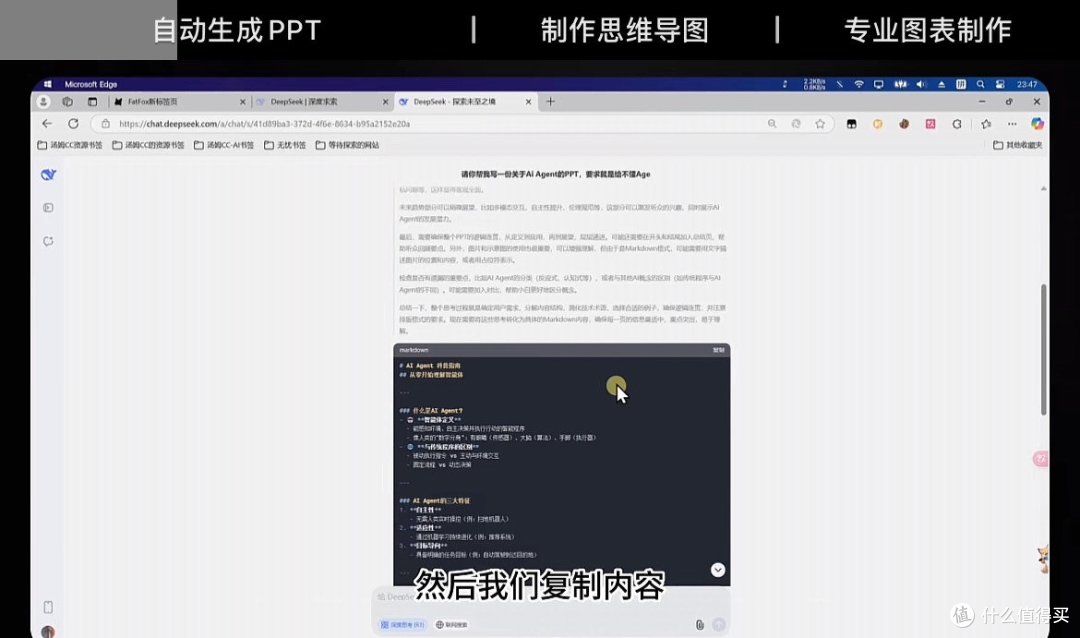Open the volume speaker icon
Image resolution: width=1080 pixels, height=638 pixels.
tap(921, 84)
